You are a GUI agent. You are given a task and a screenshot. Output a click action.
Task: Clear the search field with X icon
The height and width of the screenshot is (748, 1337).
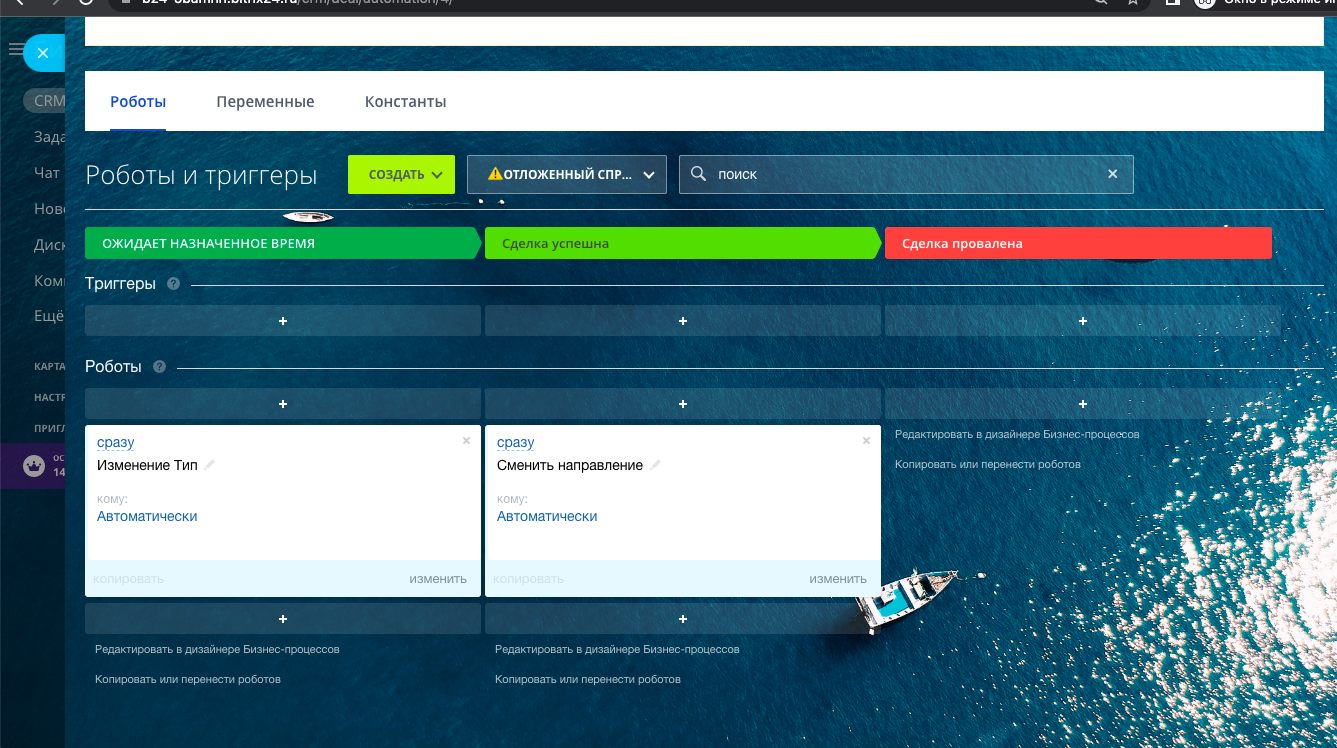point(1112,174)
